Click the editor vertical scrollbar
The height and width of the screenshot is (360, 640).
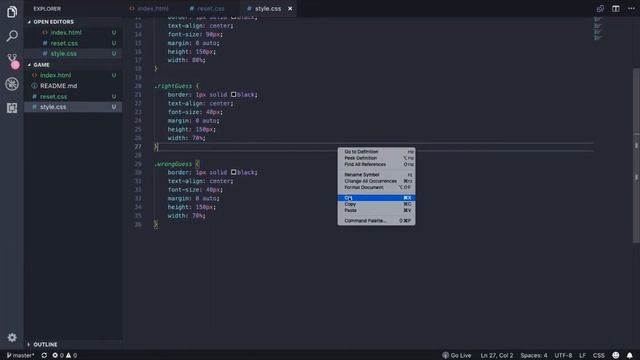(x=636, y=155)
